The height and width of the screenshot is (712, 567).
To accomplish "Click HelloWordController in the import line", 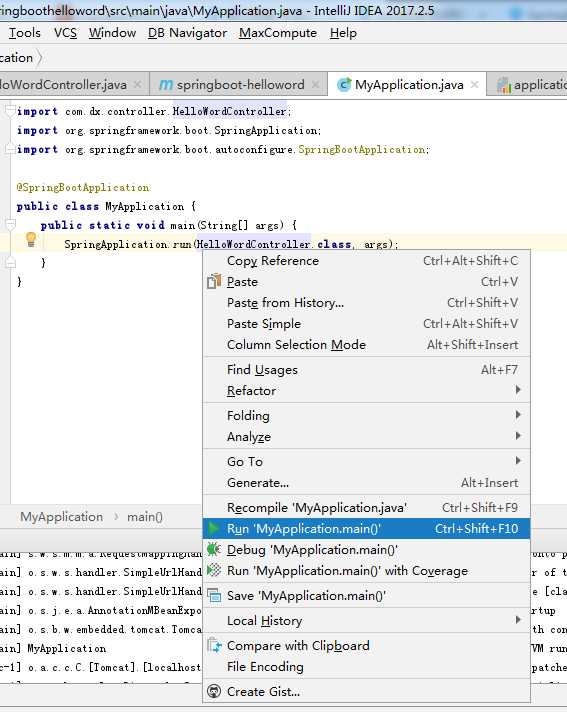I will (x=229, y=111).
